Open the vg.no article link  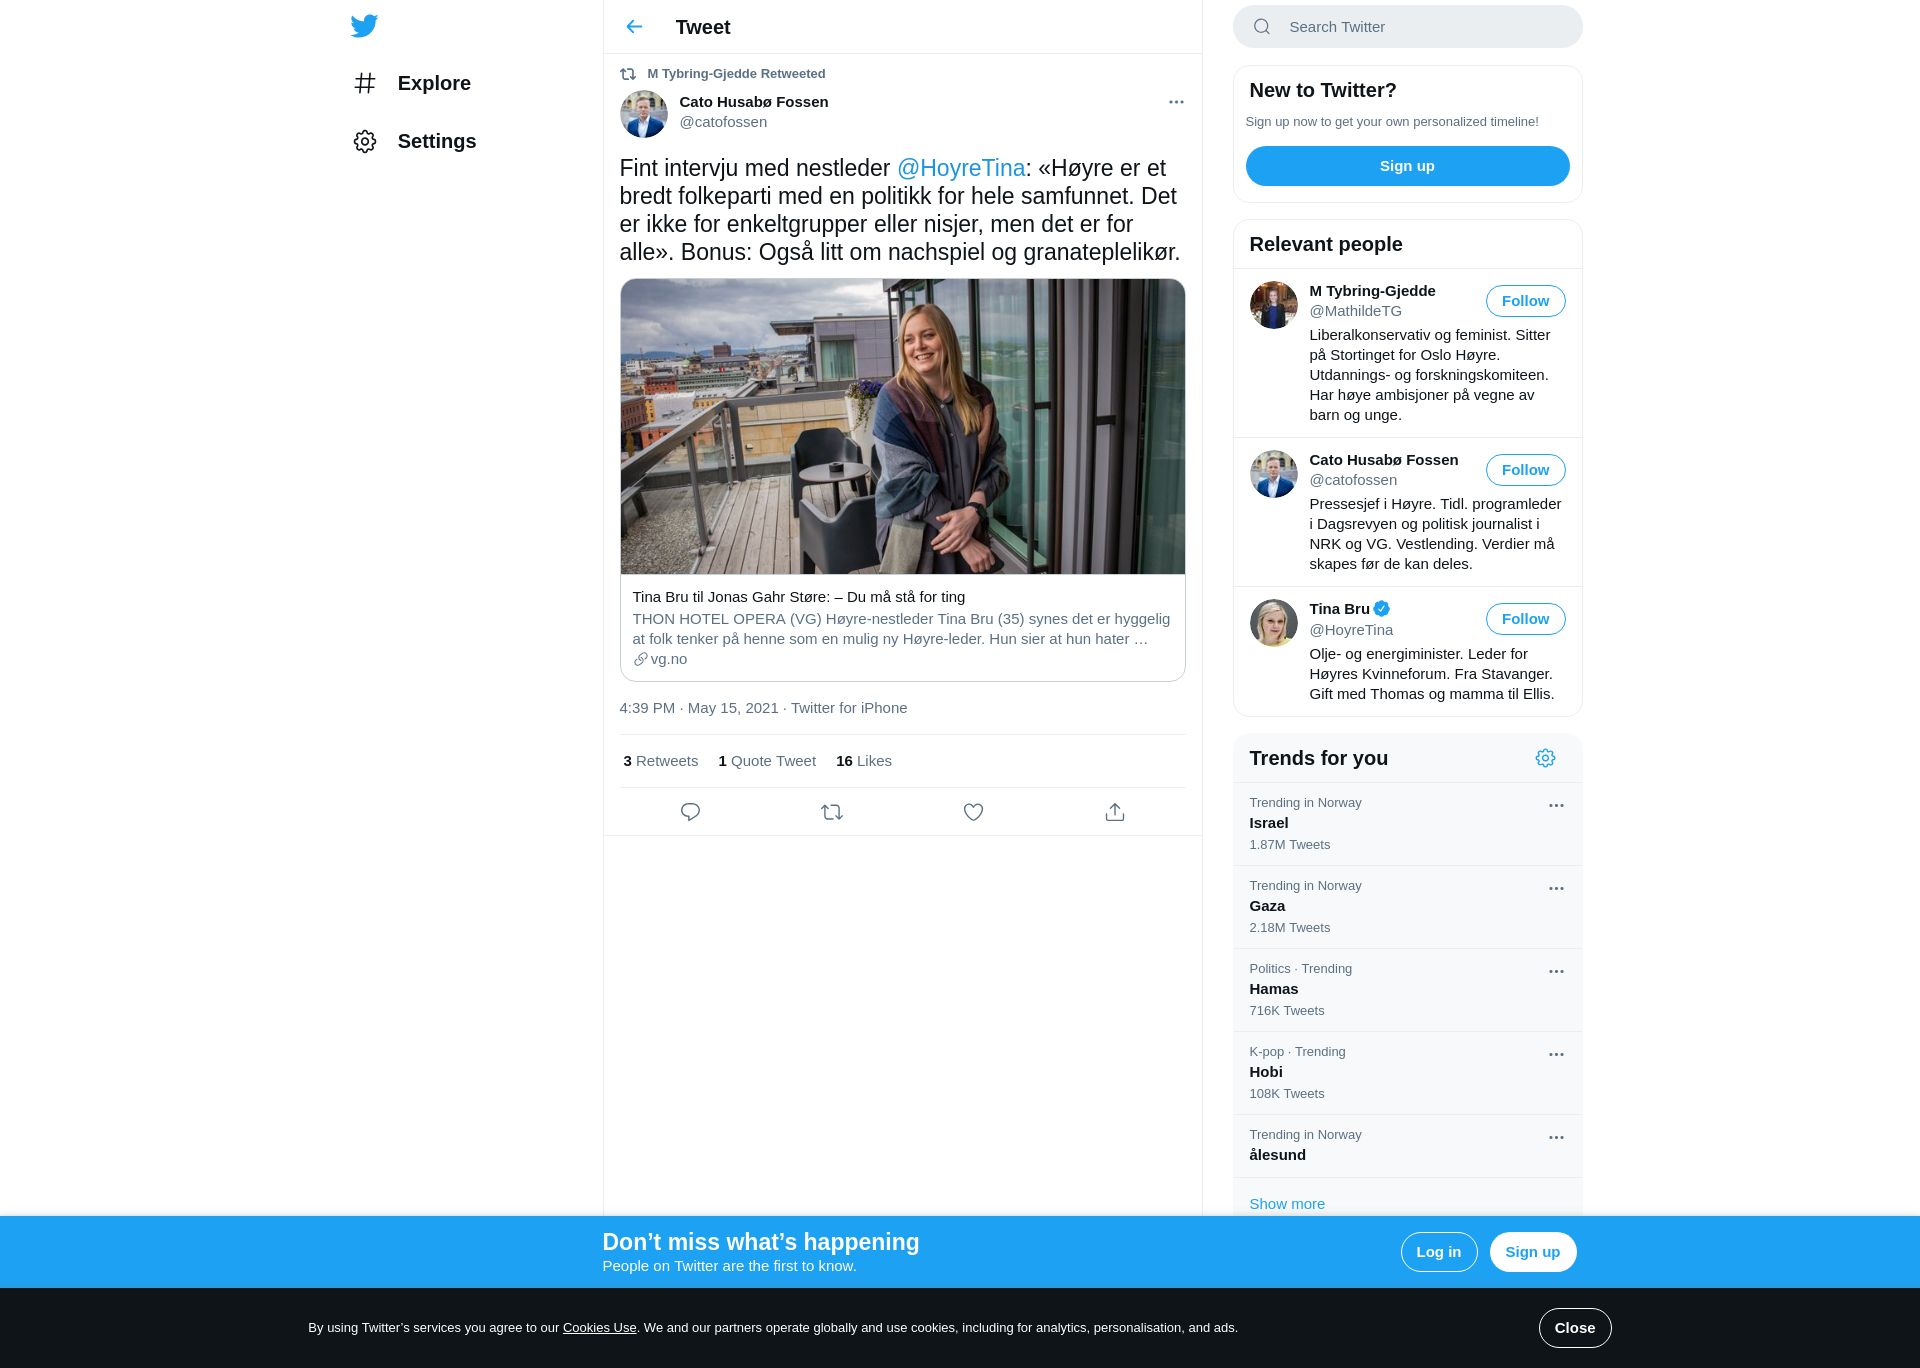(x=902, y=628)
